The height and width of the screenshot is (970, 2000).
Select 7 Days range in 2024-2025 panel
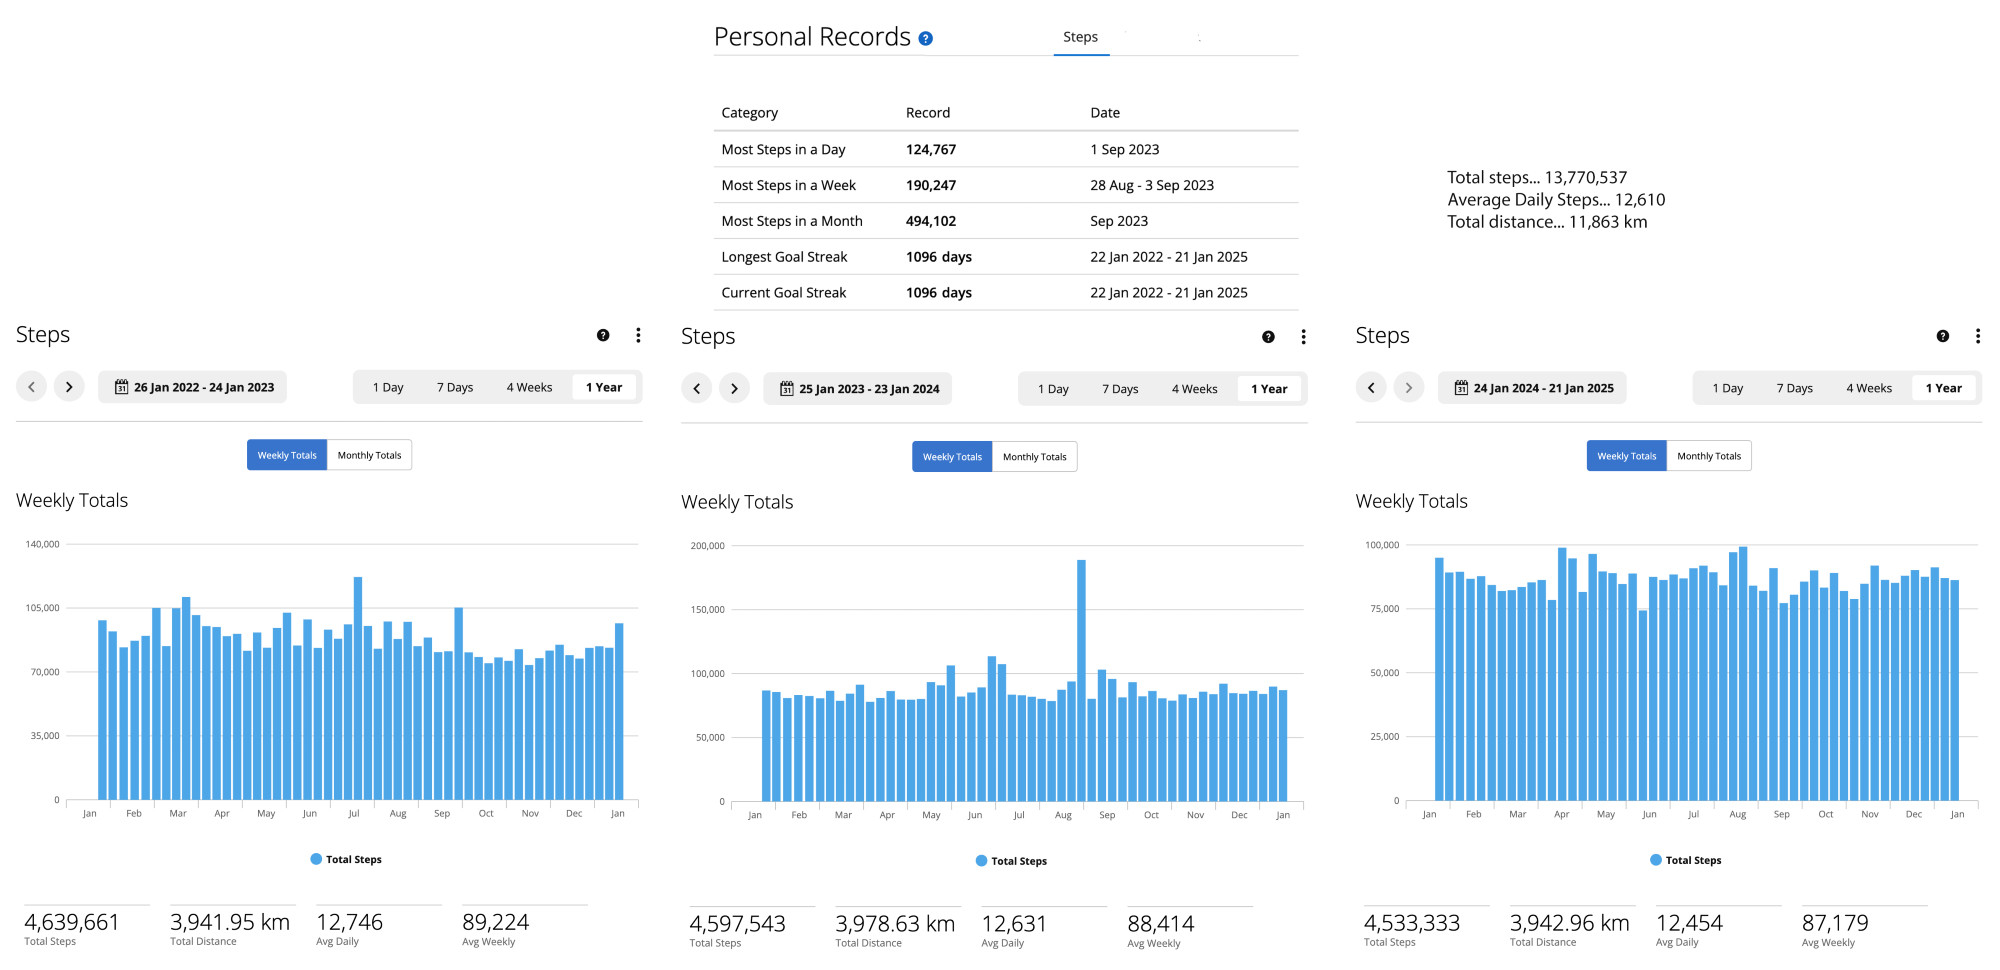pyautogui.click(x=1795, y=388)
